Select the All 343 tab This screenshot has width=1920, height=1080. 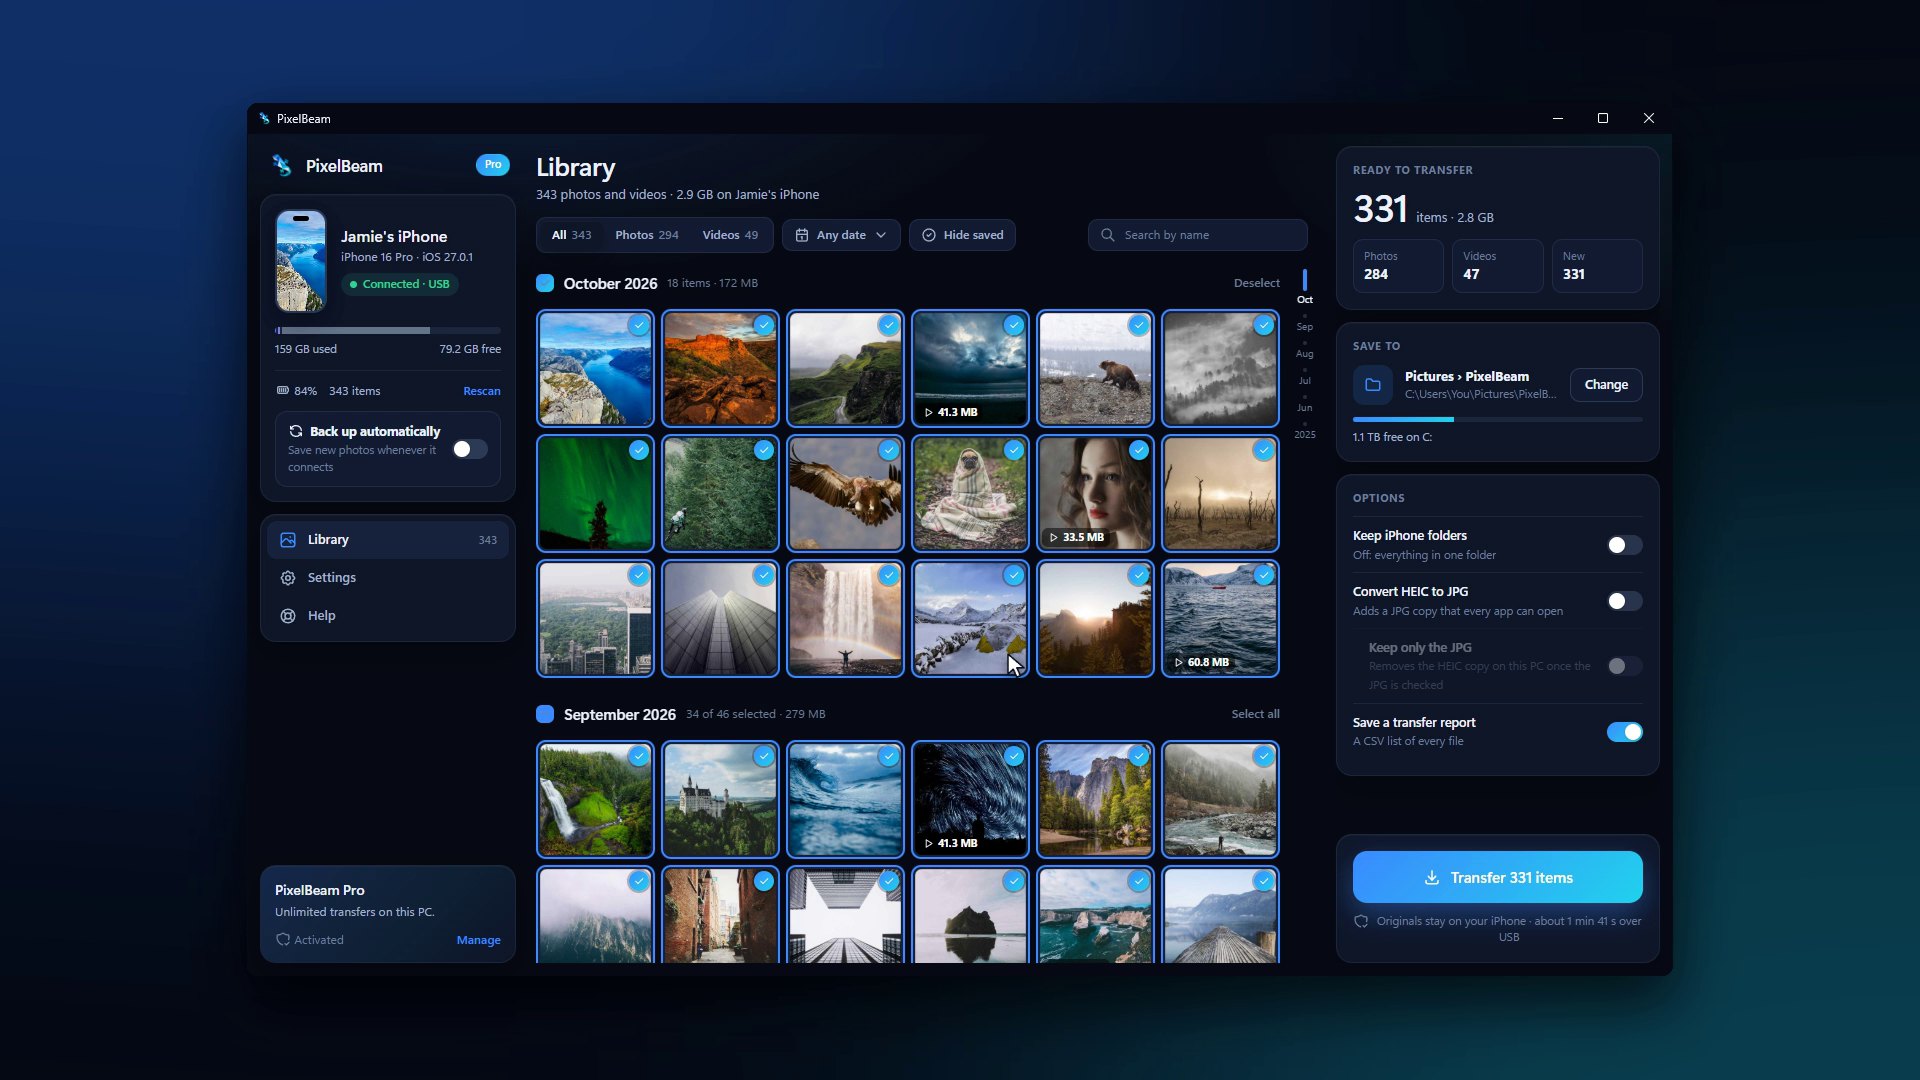tap(571, 235)
